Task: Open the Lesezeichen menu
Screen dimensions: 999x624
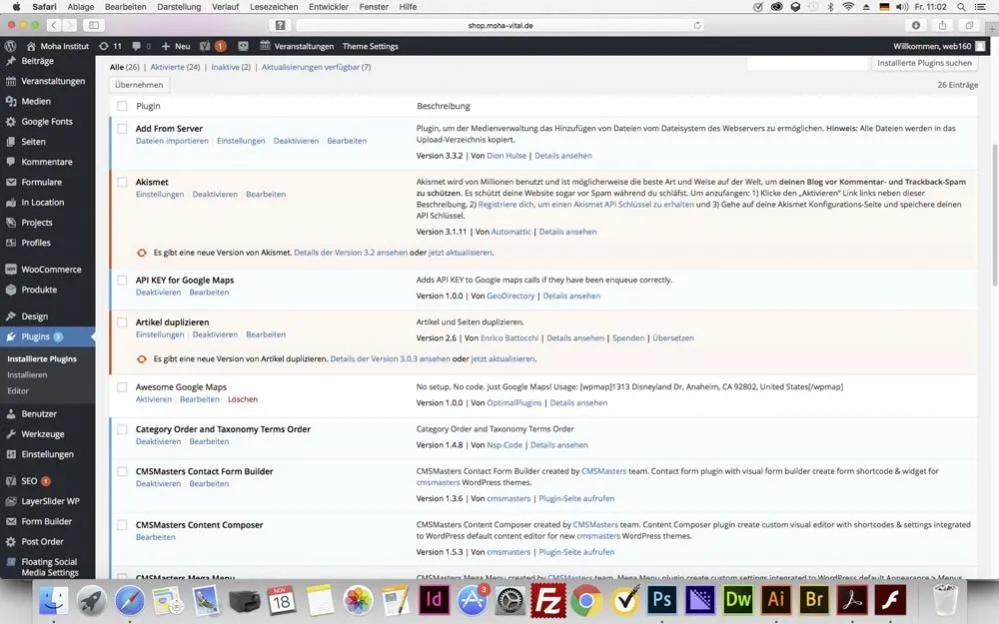Action: (274, 6)
